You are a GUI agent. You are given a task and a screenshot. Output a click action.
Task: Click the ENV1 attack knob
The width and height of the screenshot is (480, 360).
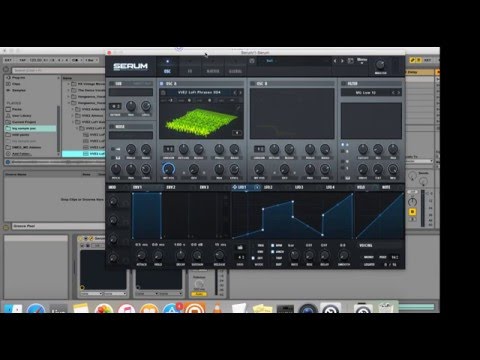click(x=141, y=256)
